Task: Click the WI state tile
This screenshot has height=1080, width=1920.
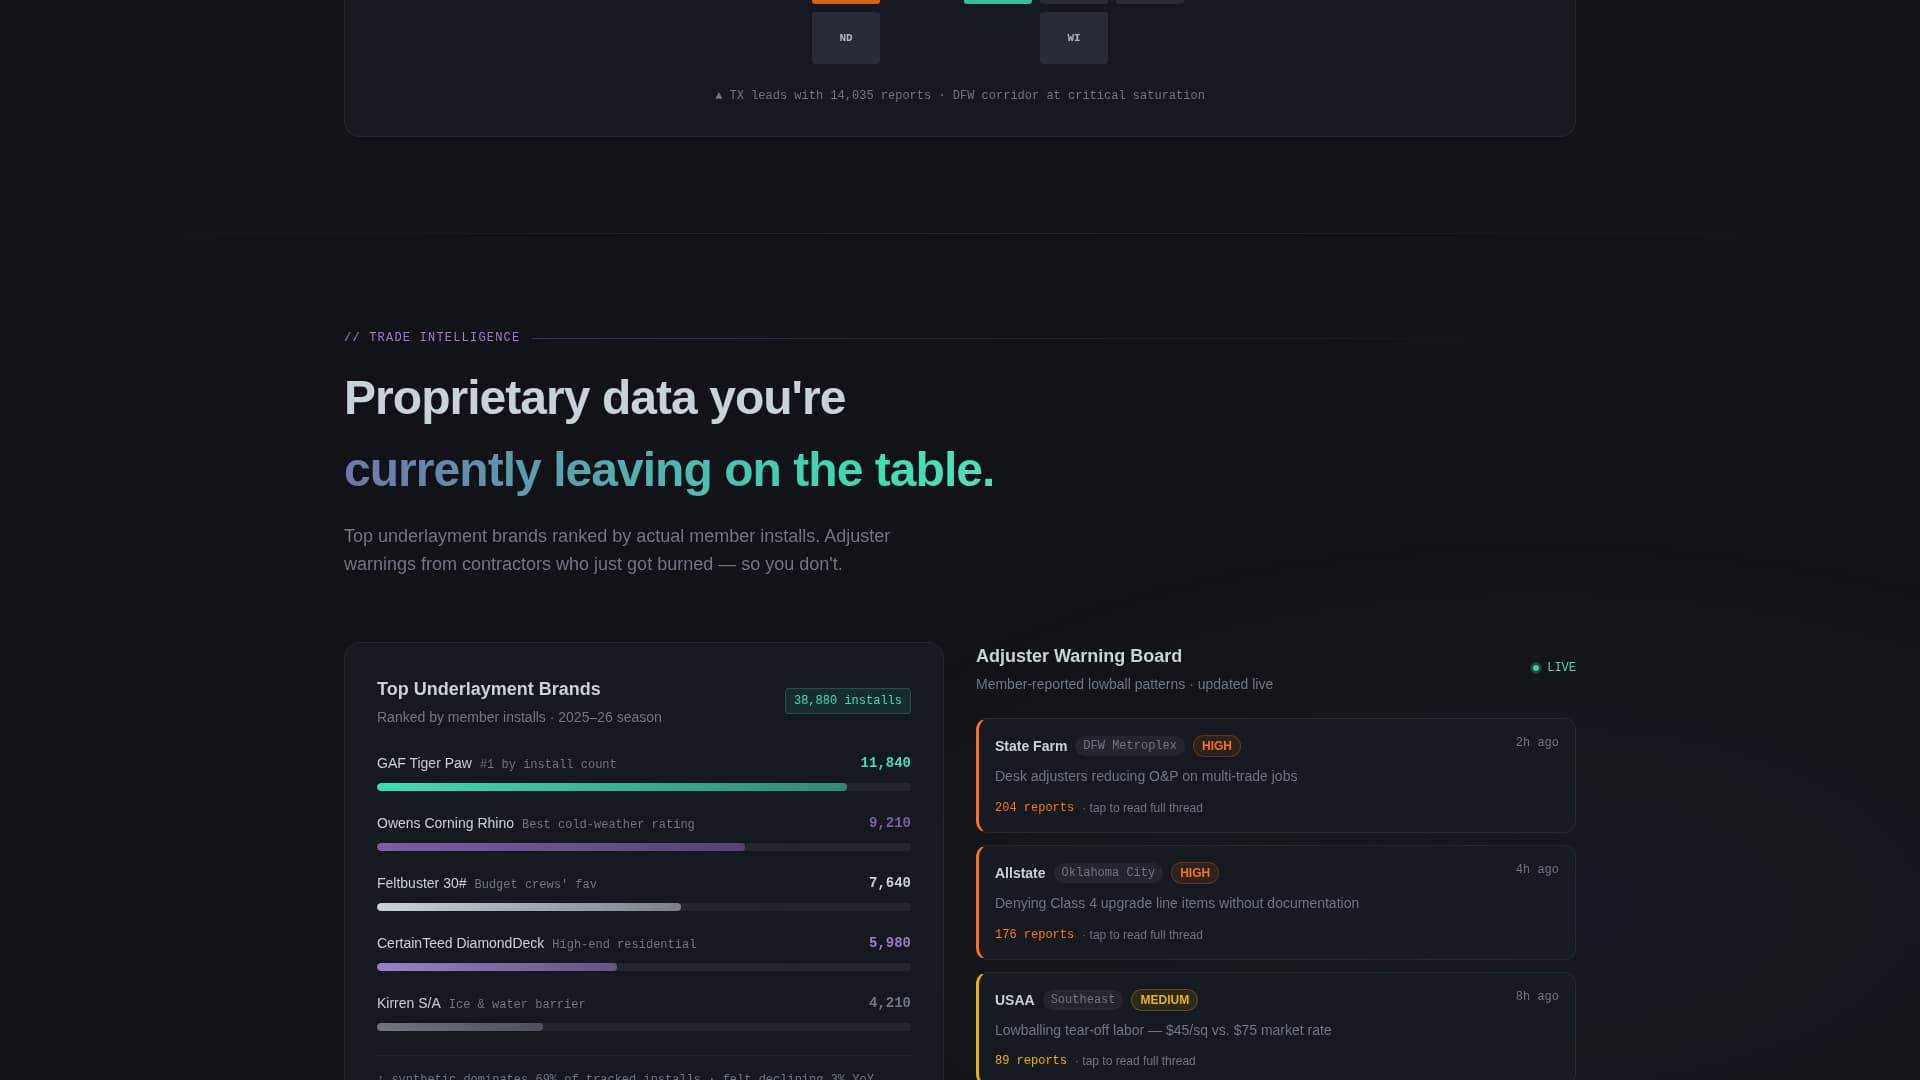Action: 1074,38
